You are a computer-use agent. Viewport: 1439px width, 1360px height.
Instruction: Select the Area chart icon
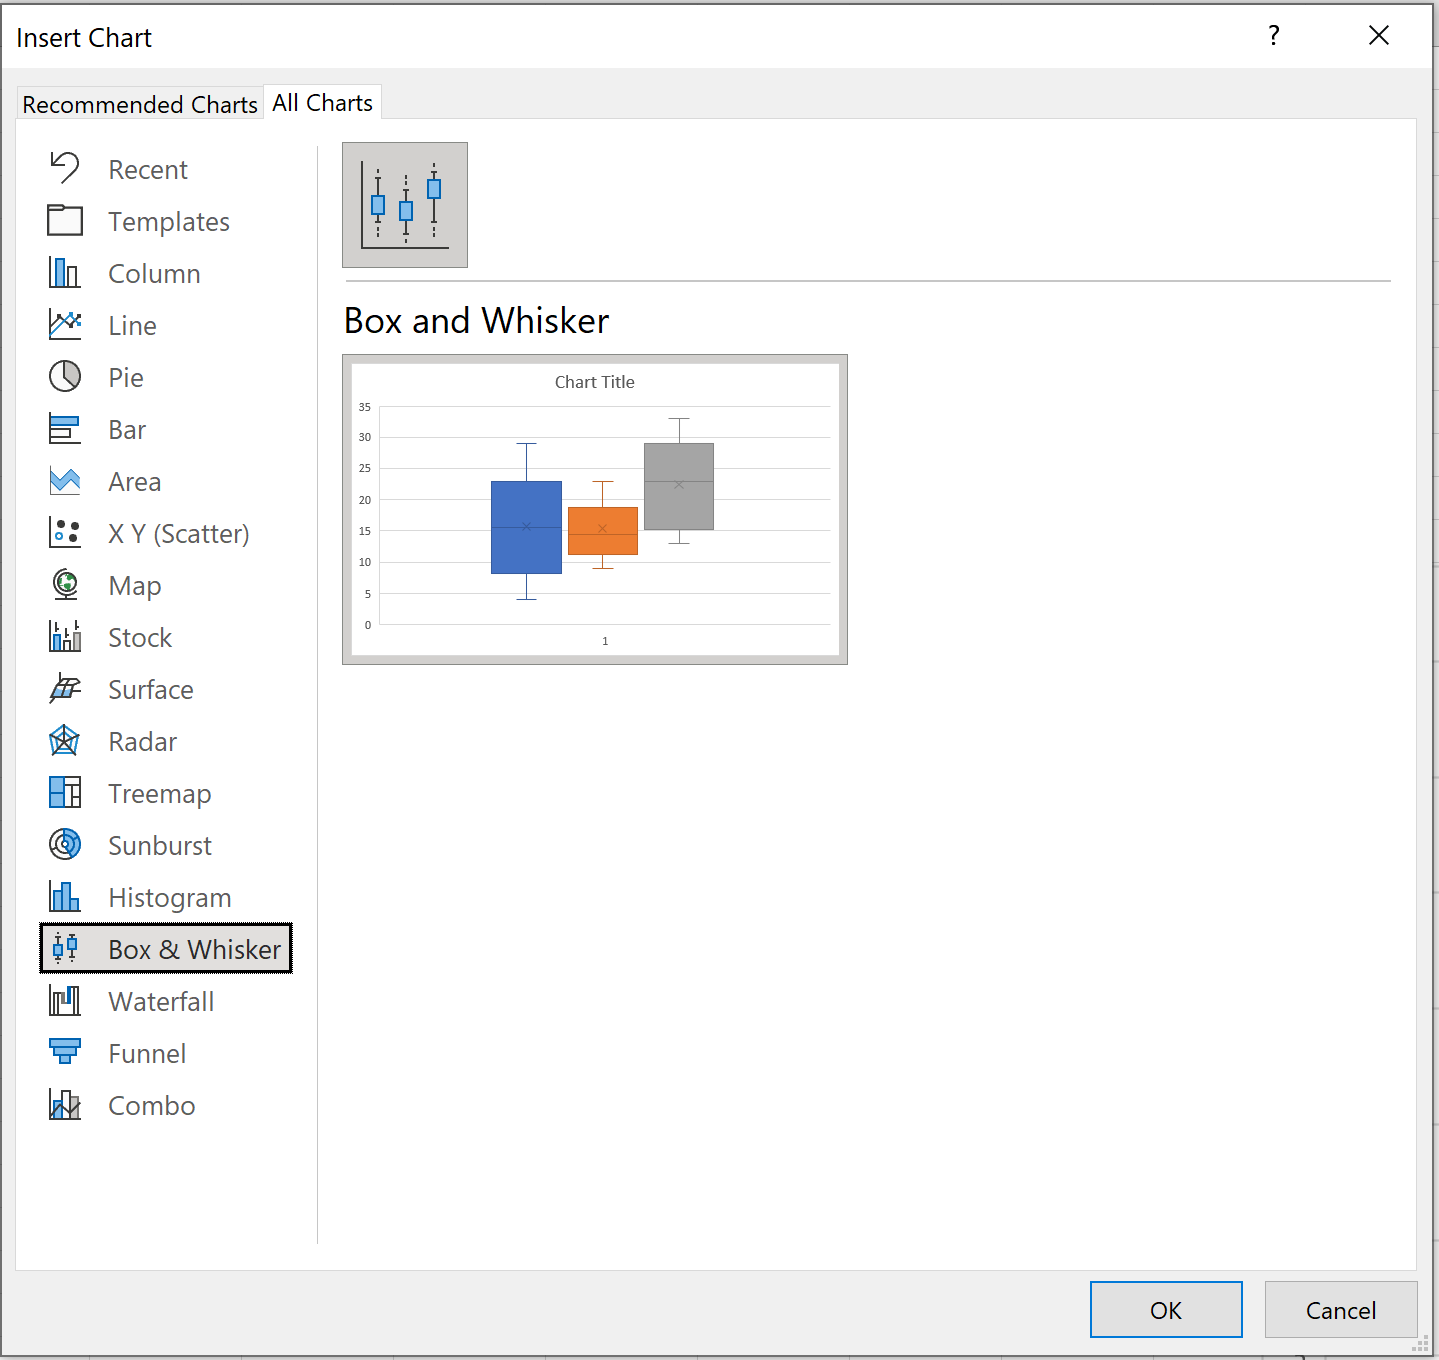(x=65, y=480)
